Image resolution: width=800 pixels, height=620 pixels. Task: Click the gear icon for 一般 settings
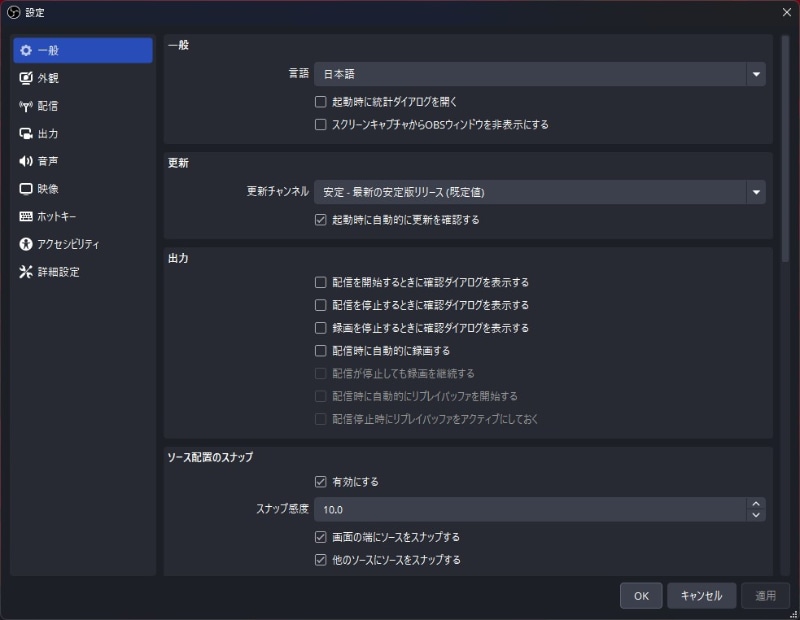[26, 50]
